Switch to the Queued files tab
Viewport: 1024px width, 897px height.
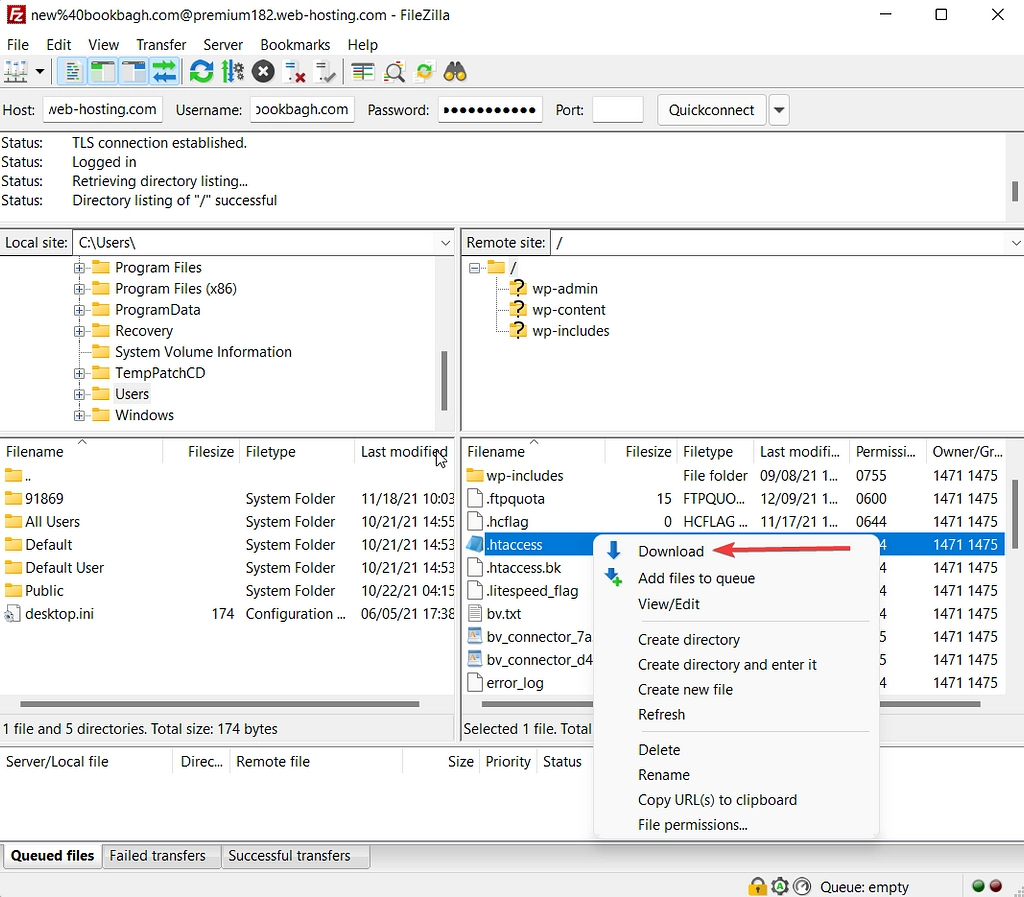coord(52,856)
